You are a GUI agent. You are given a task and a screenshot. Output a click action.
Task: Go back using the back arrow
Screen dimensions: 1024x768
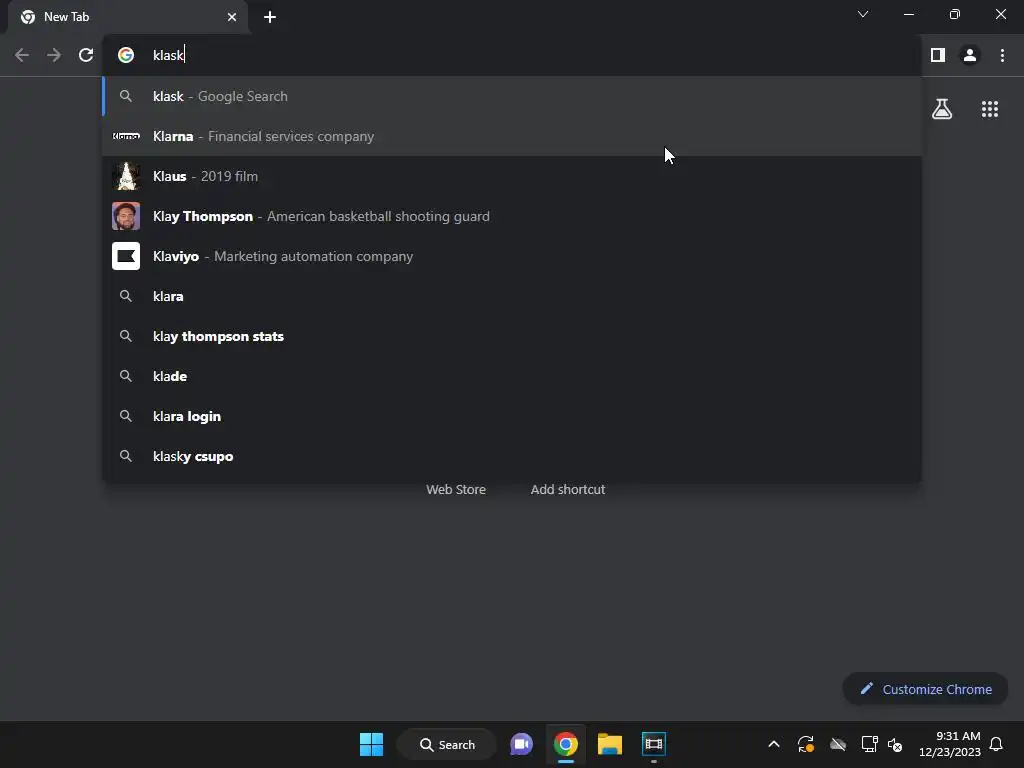point(22,55)
